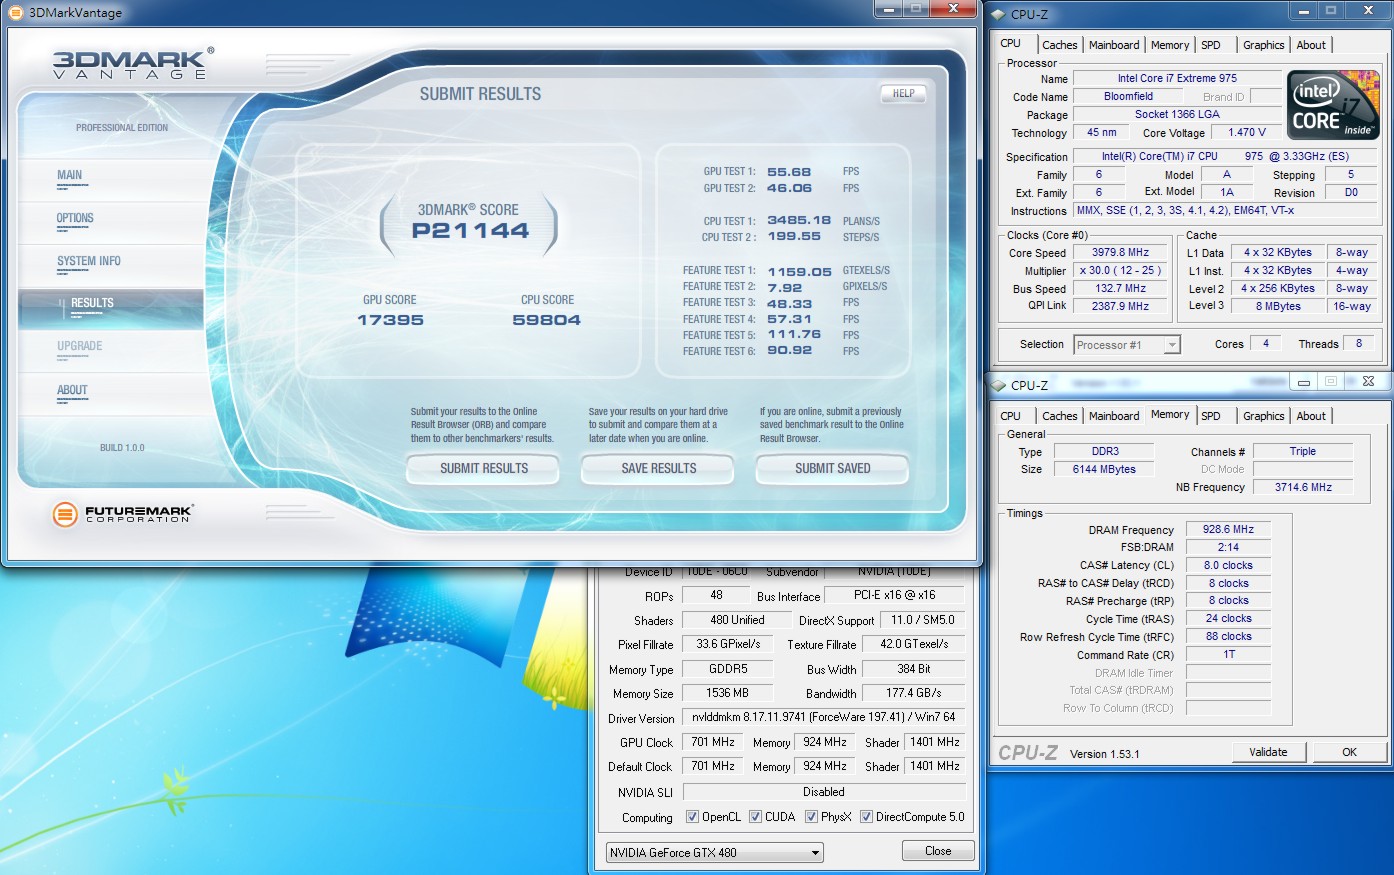This screenshot has width=1394, height=875.
Task: Click OK in CPU-Z memory window
Action: pyautogui.click(x=1349, y=752)
